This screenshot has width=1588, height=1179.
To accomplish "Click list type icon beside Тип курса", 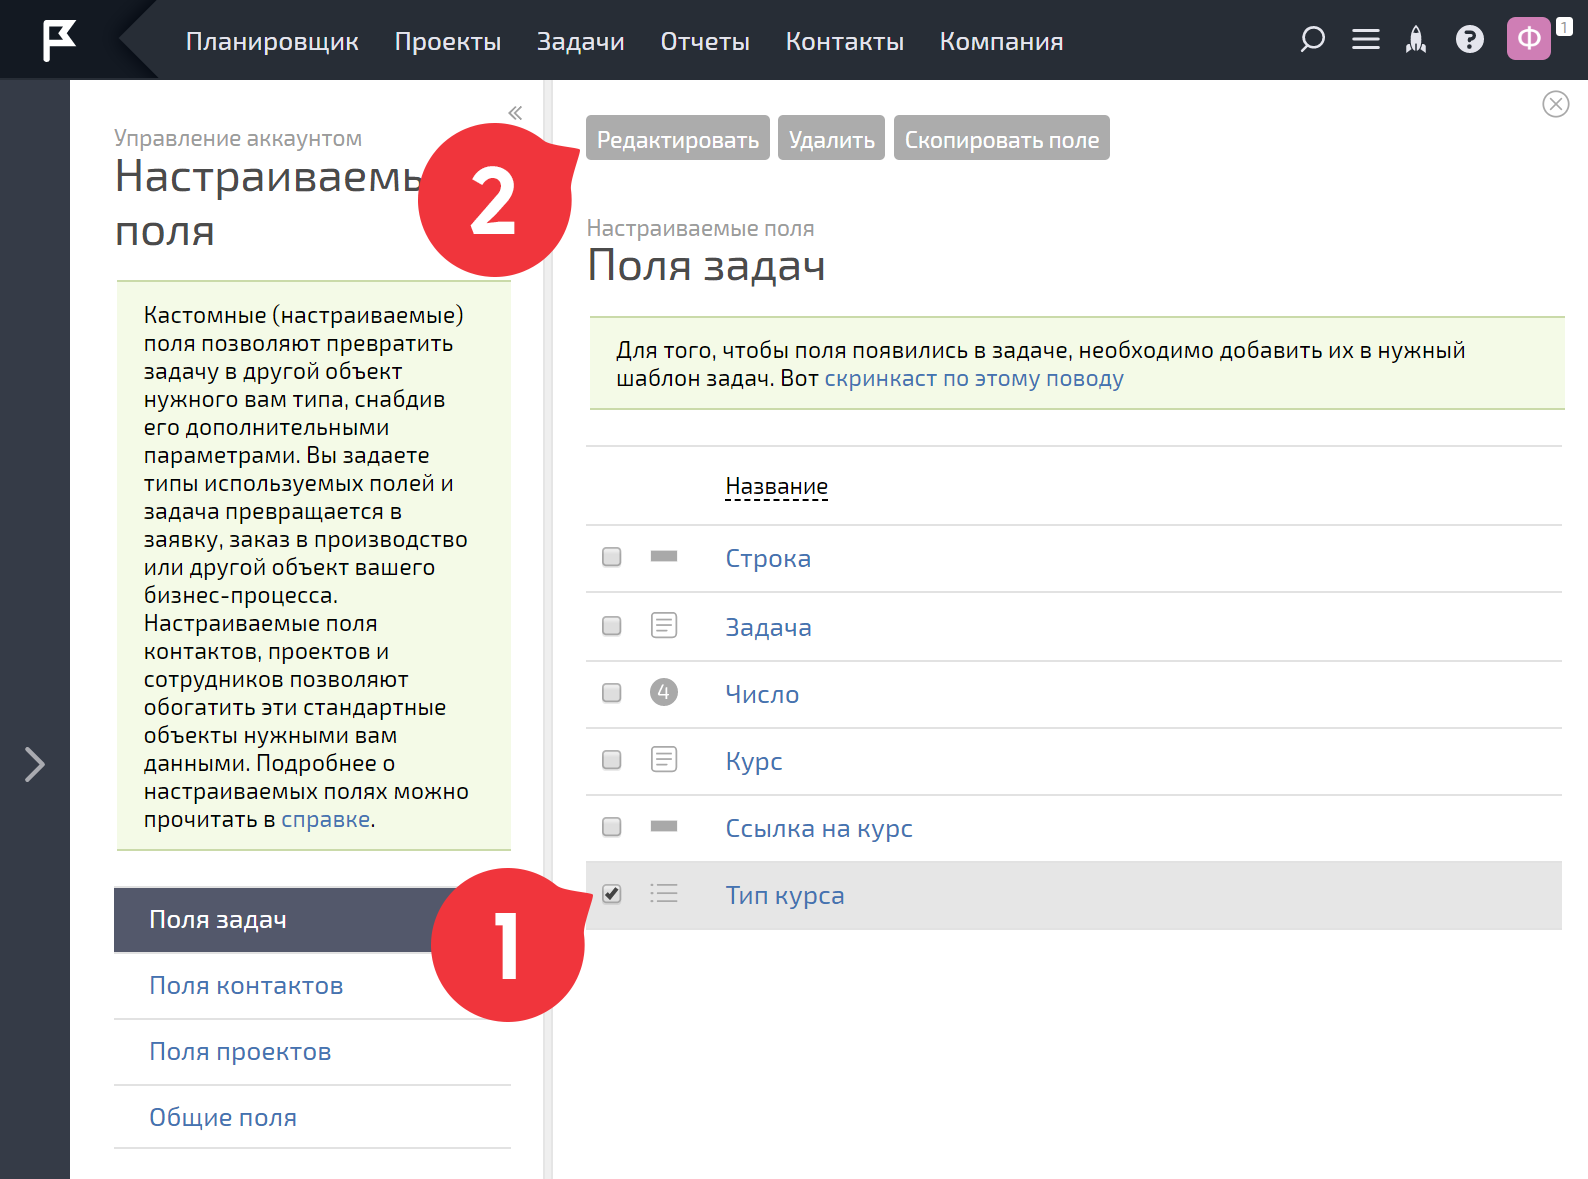I will (664, 893).
